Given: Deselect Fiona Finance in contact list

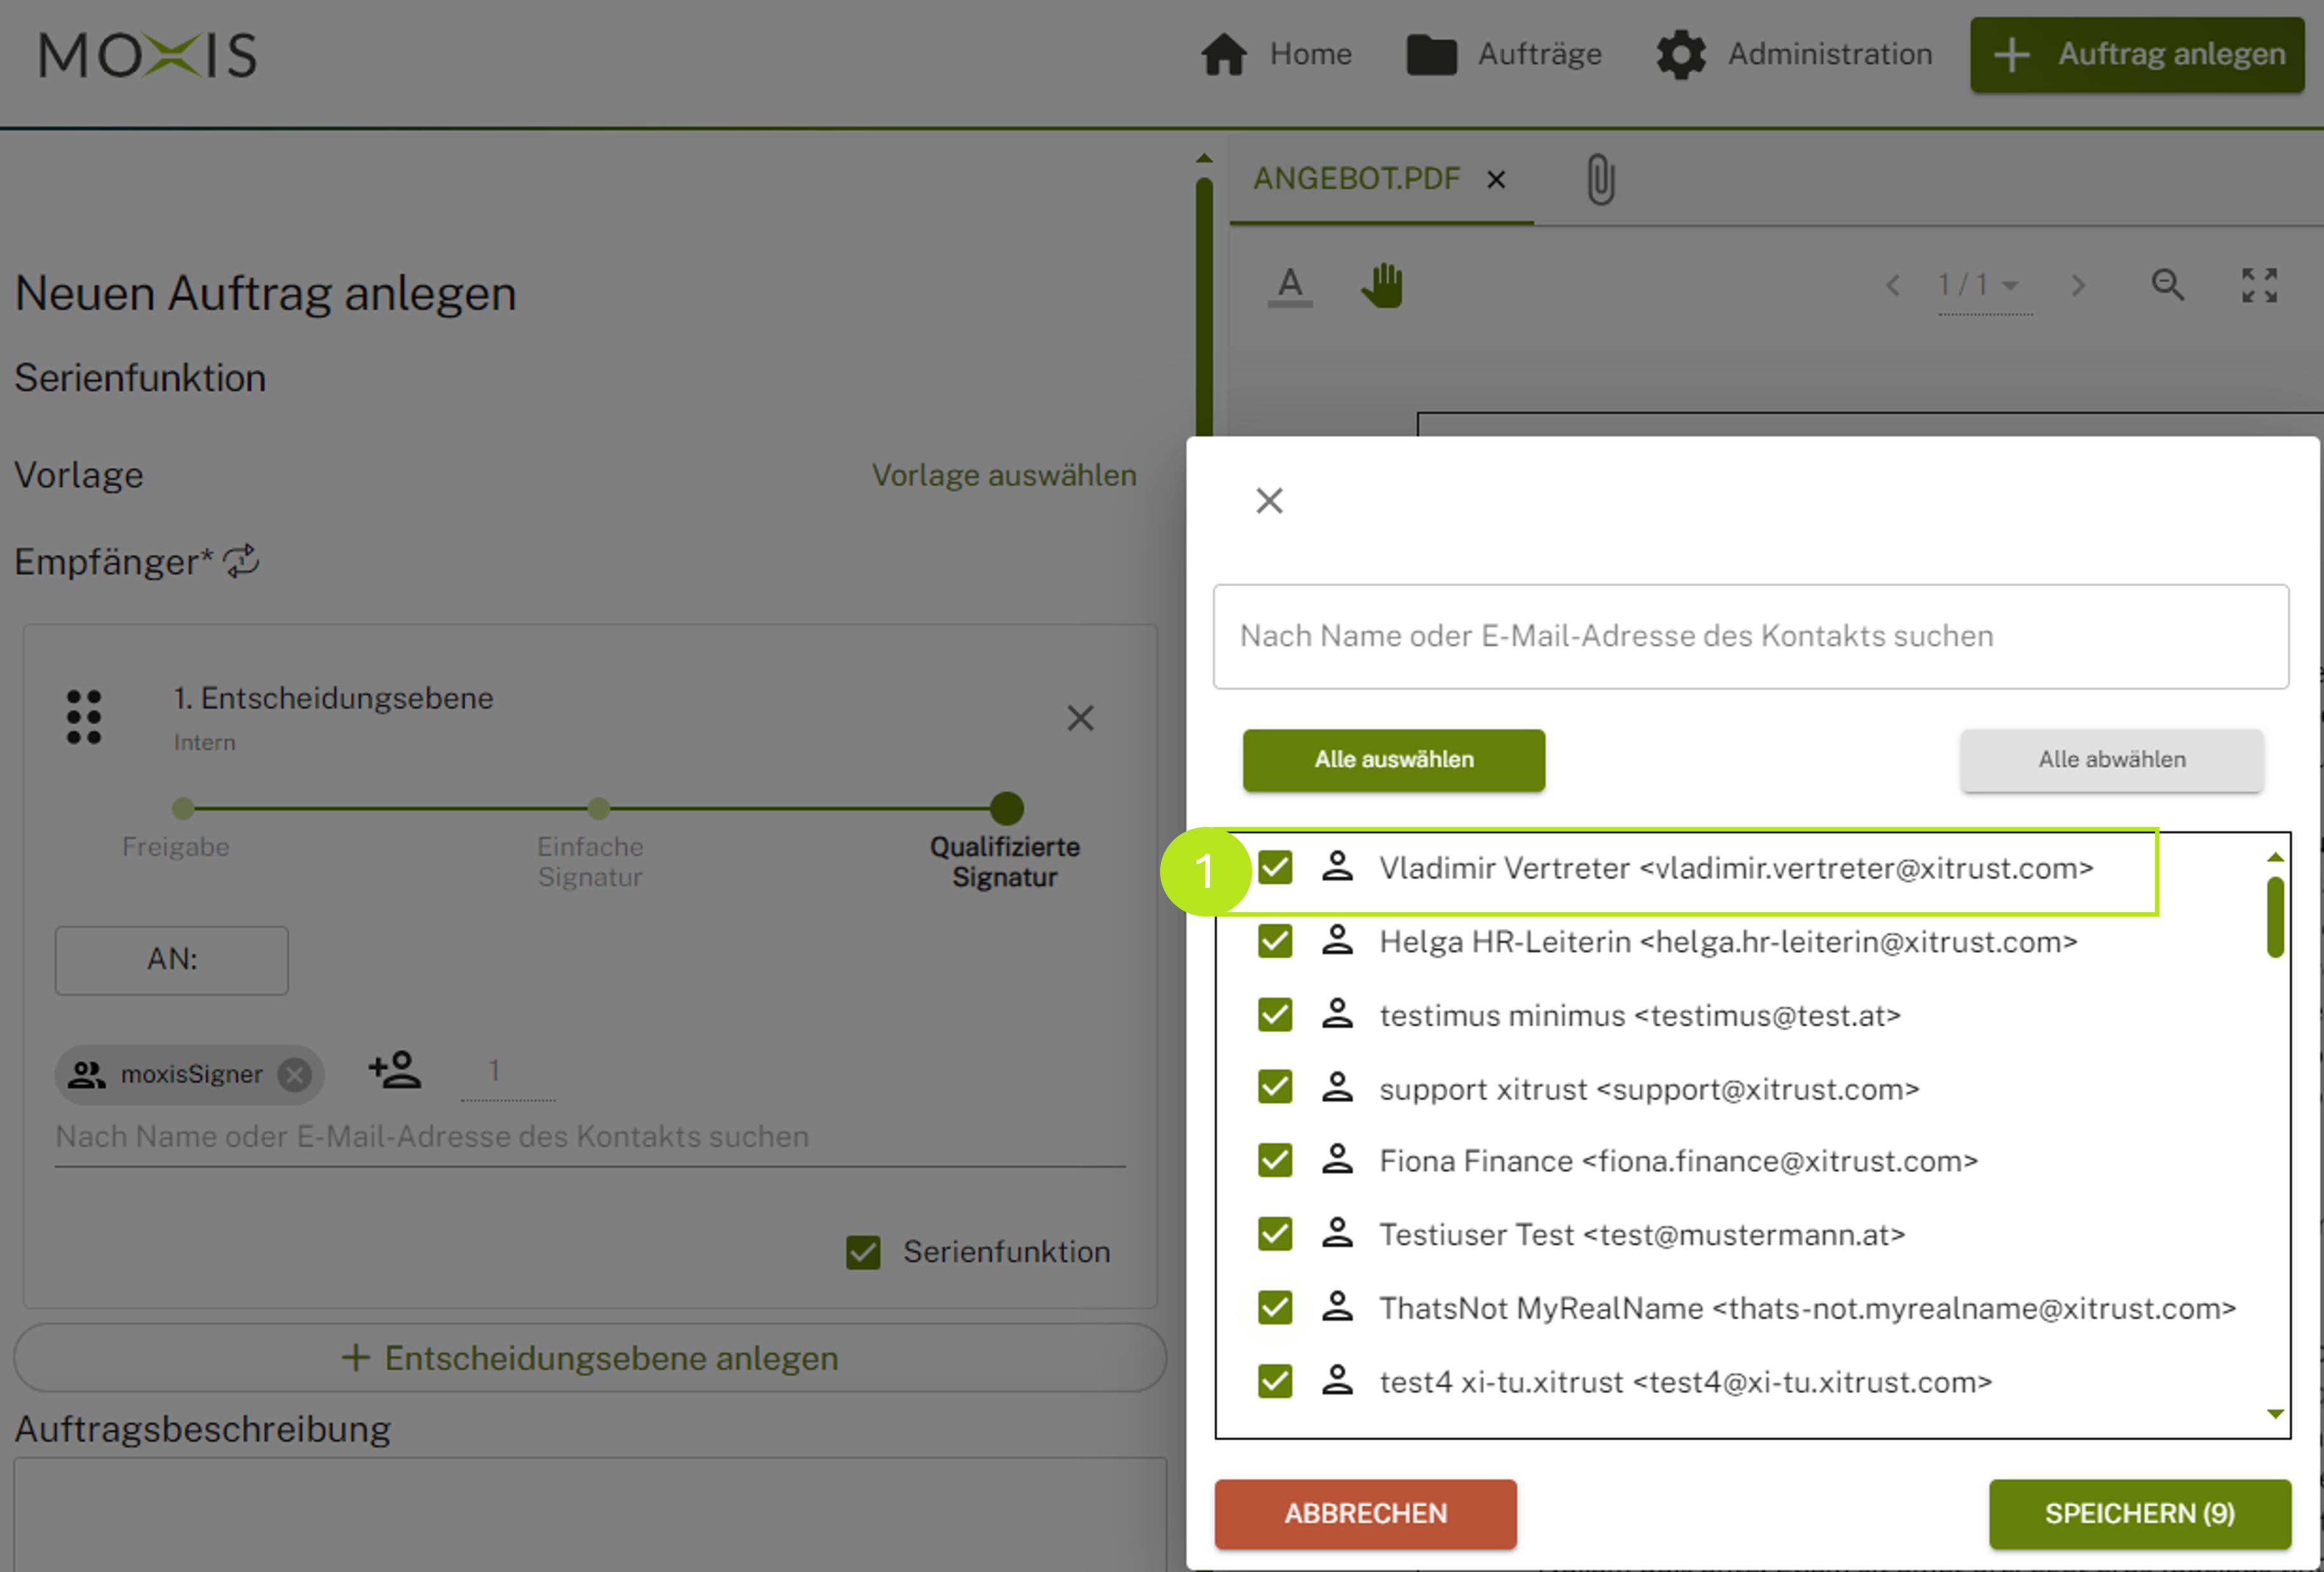Looking at the screenshot, I should tap(1275, 1161).
